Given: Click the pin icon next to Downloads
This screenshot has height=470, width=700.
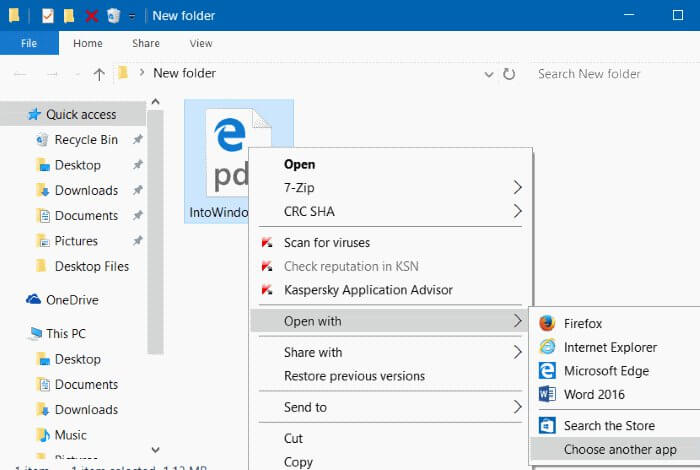Looking at the screenshot, I should (x=138, y=190).
